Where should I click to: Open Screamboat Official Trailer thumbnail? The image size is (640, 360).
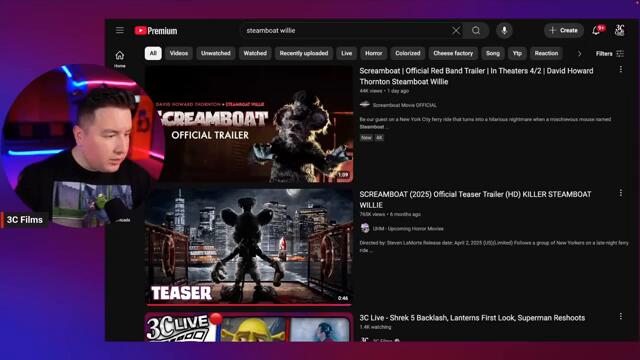click(x=249, y=124)
